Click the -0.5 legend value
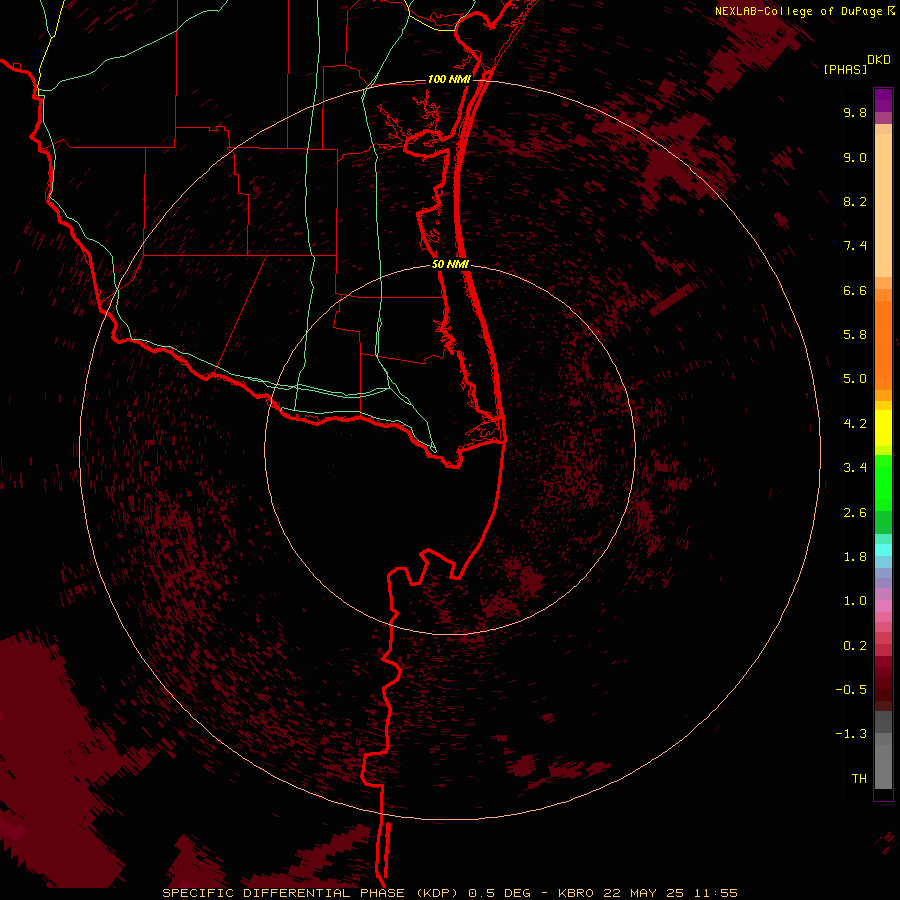This screenshot has width=900, height=900. [851, 690]
